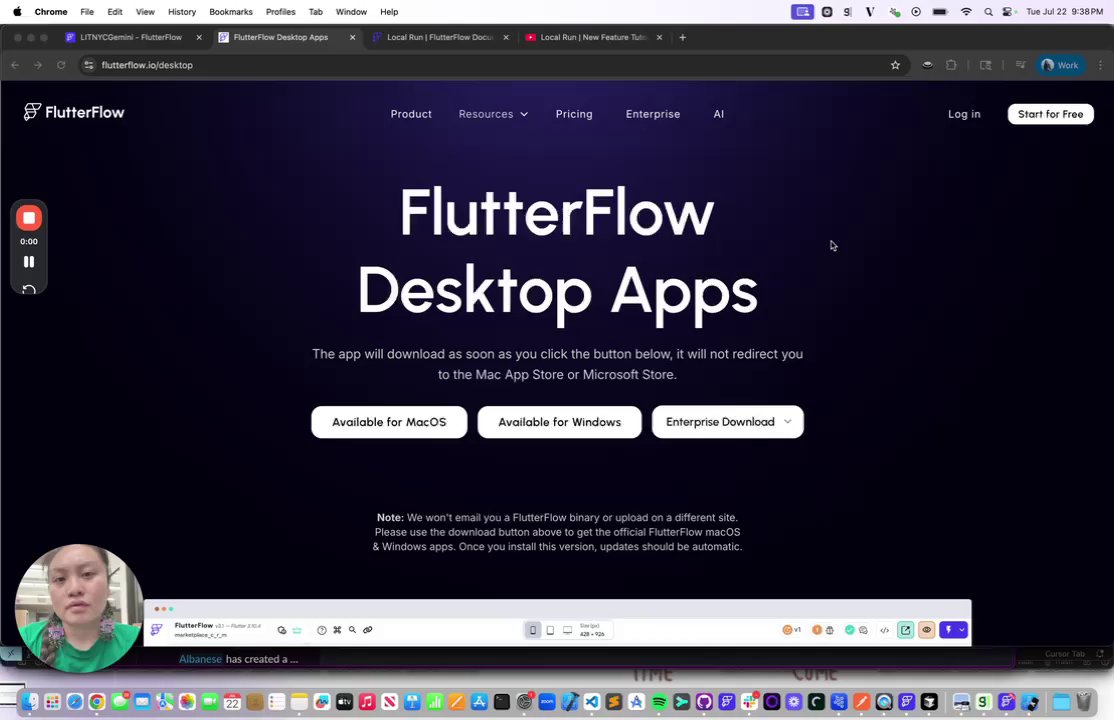Click the Log in link
This screenshot has width=1114, height=720.
(x=964, y=114)
